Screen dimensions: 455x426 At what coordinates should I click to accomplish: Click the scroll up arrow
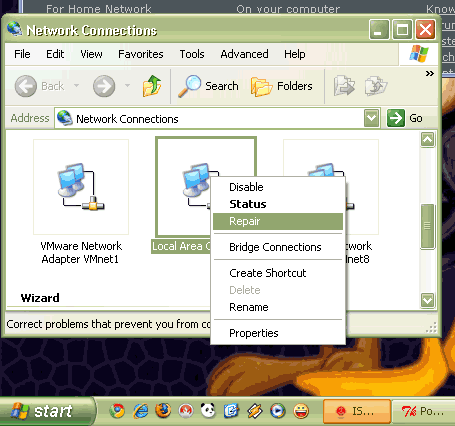428,139
